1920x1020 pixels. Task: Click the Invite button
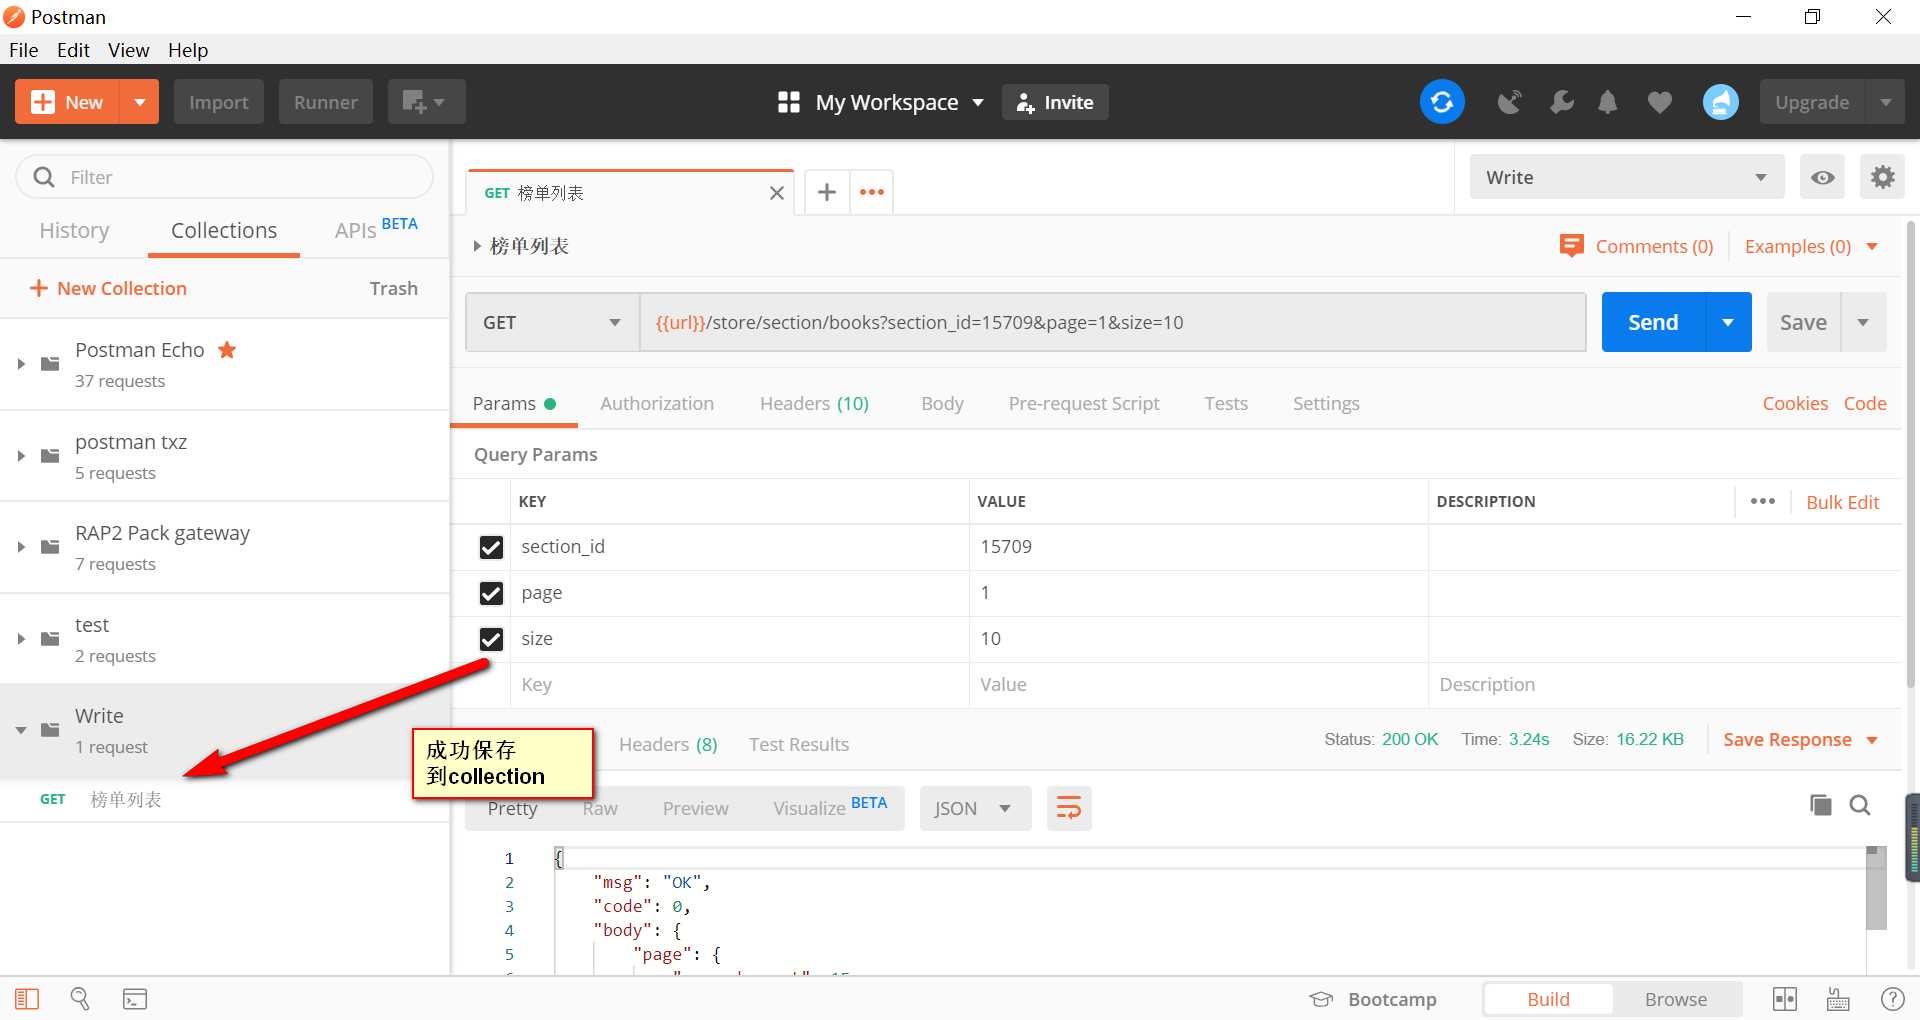tap(1055, 102)
